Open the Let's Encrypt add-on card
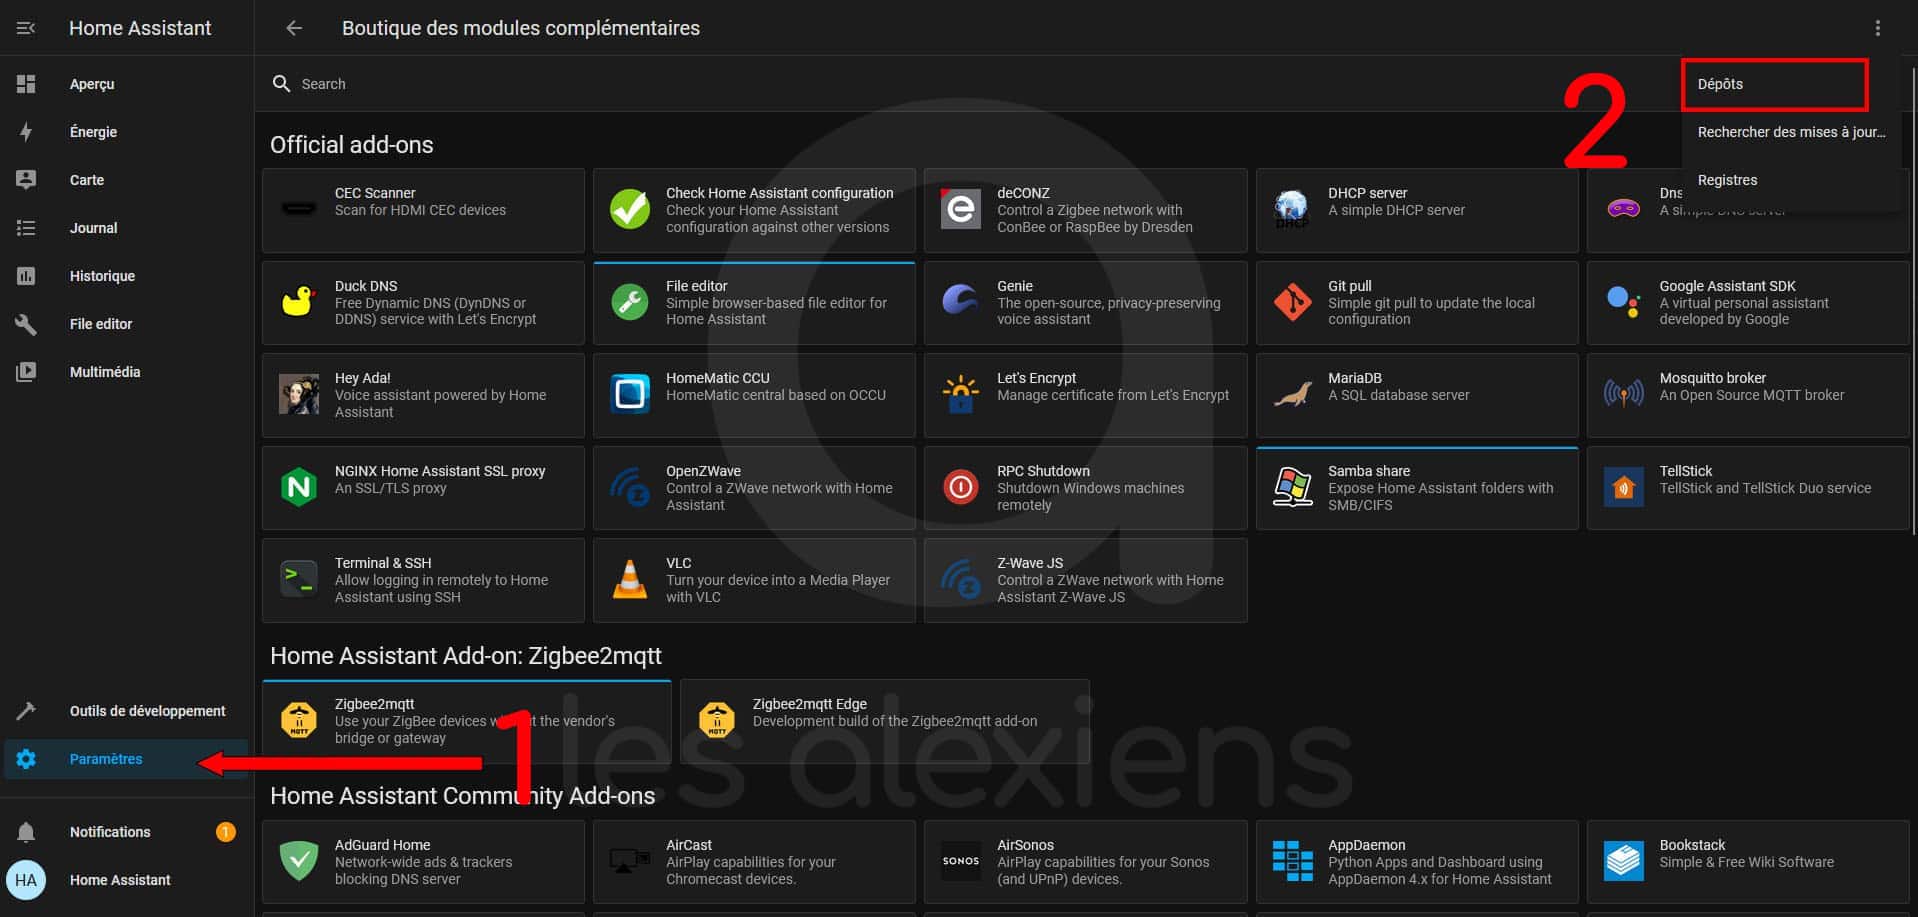 coord(1085,395)
